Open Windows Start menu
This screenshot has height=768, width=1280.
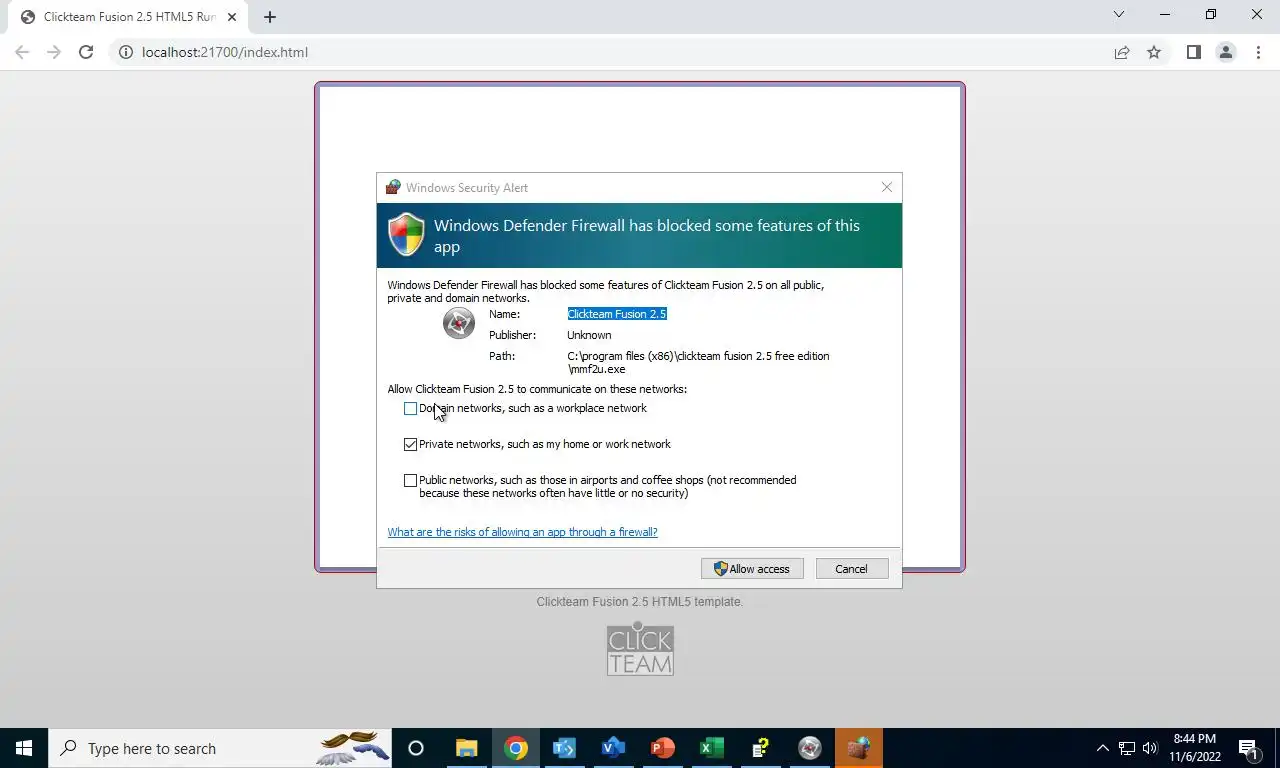point(24,748)
